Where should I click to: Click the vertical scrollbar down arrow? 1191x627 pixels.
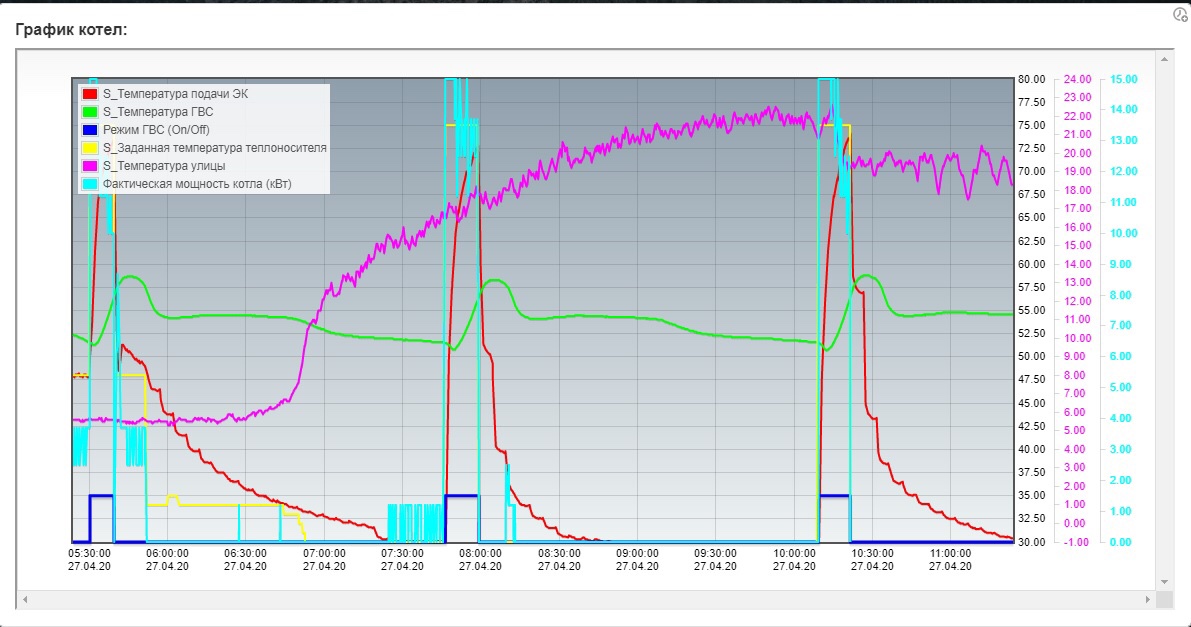(x=1164, y=582)
